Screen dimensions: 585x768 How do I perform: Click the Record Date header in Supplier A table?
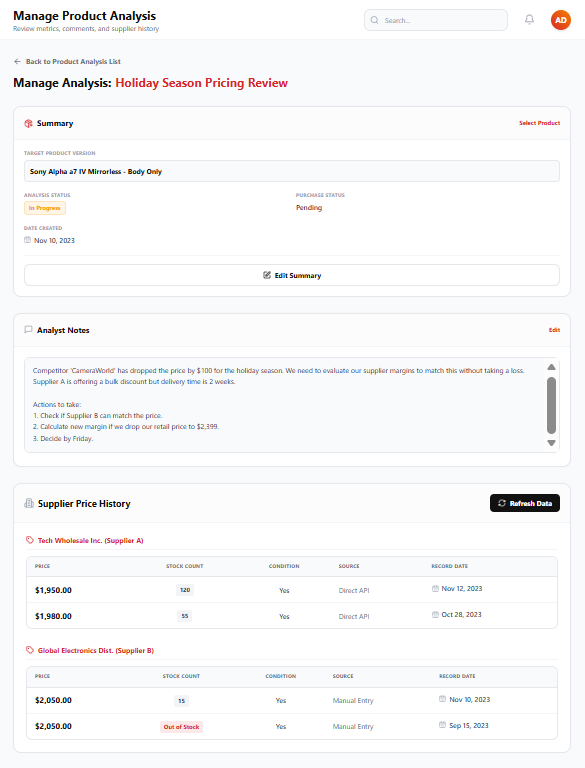pos(449,566)
